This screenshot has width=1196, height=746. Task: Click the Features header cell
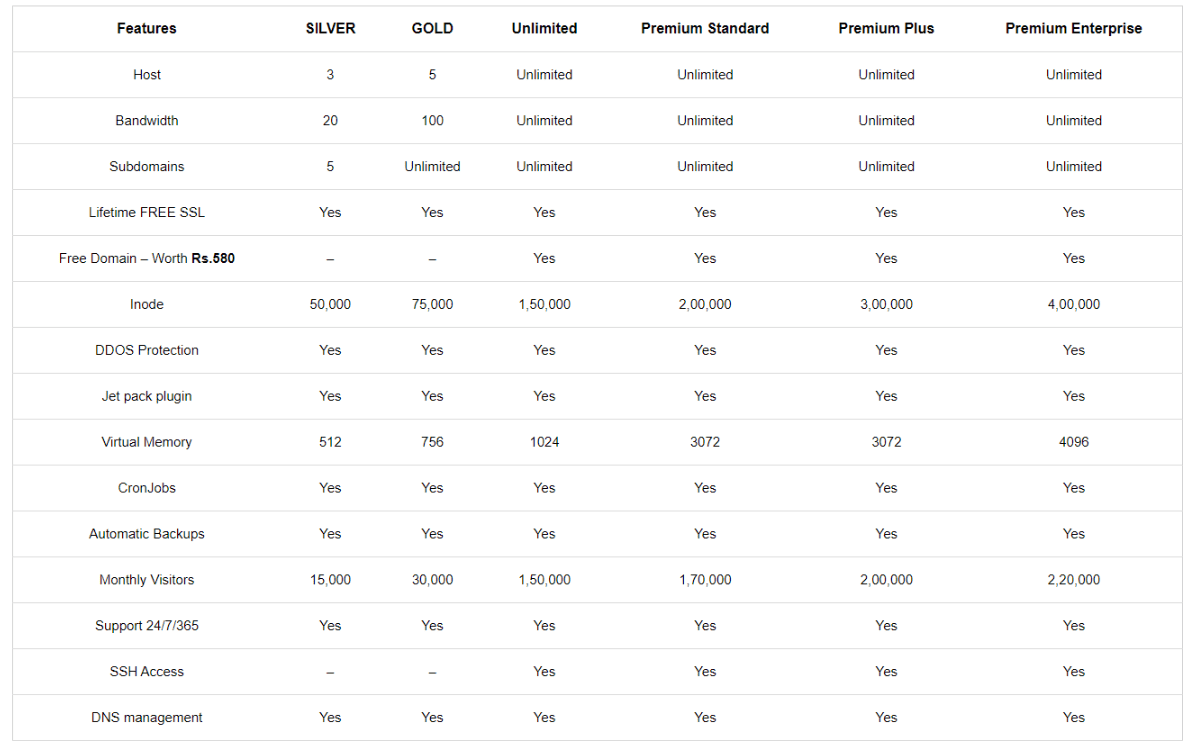click(x=146, y=28)
